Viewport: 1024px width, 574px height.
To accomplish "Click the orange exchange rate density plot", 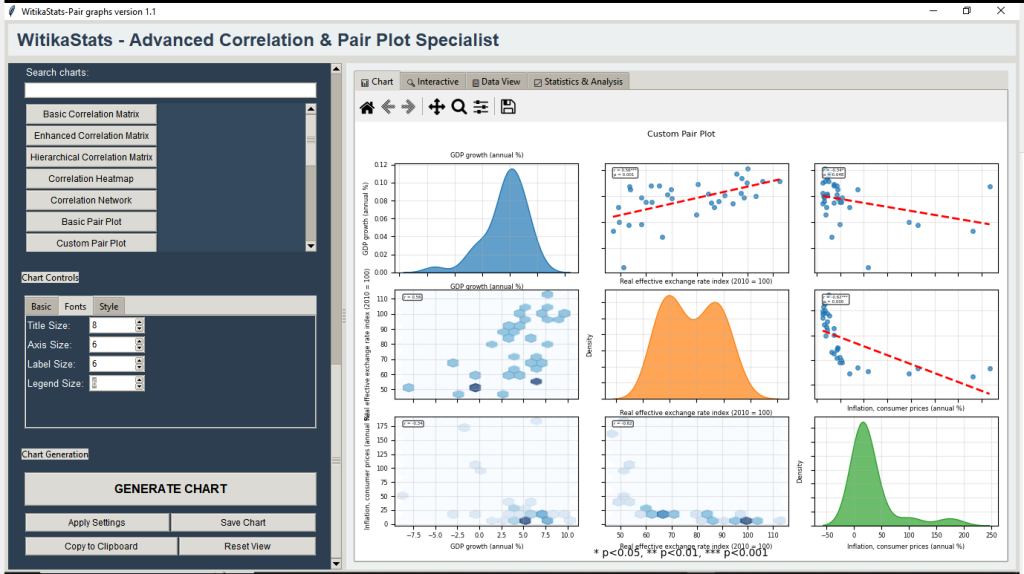I will (697, 345).
